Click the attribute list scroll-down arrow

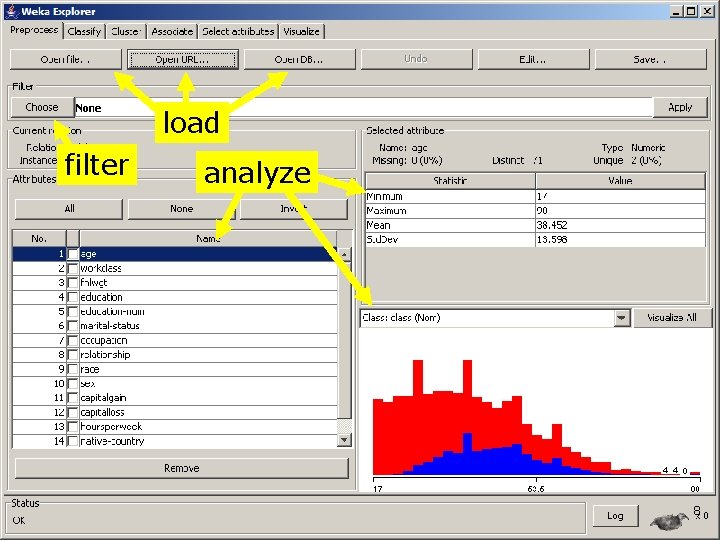tap(344, 440)
